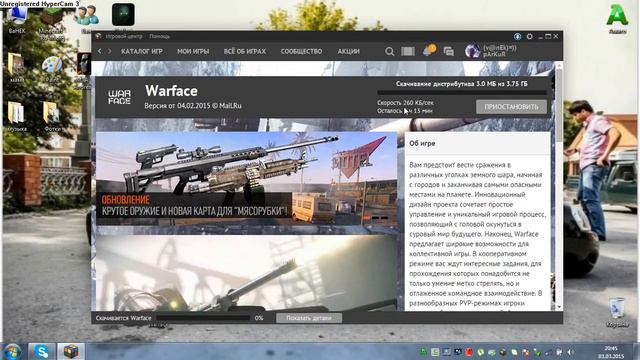Pause download with ПРИОСТАНОВИТЬ button
Image resolution: width=640 pixels, height=360 pixels.
coord(511,107)
